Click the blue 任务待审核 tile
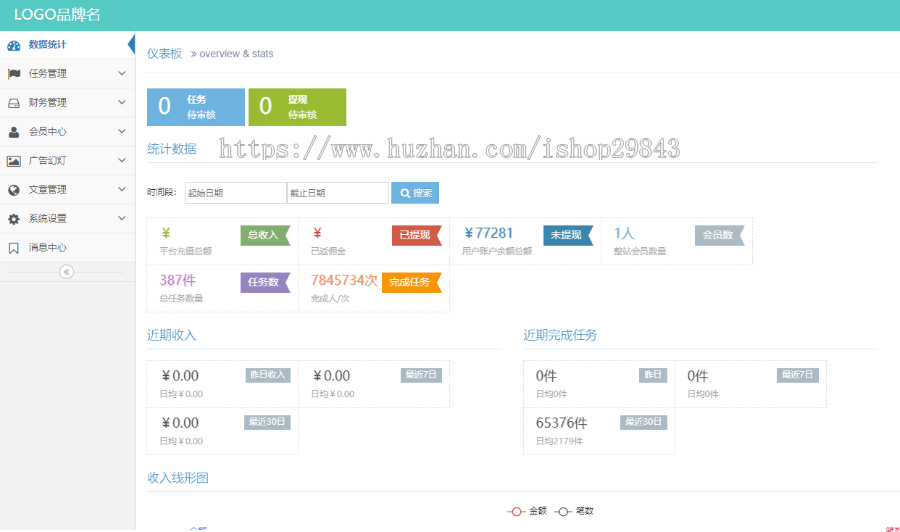 pyautogui.click(x=196, y=107)
